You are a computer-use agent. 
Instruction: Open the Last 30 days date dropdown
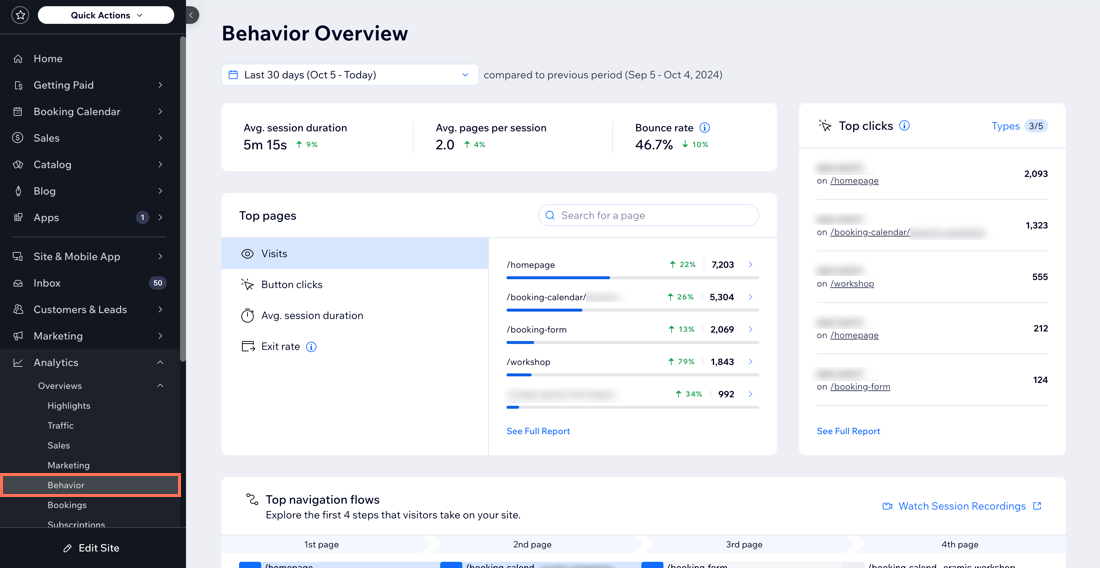point(349,75)
